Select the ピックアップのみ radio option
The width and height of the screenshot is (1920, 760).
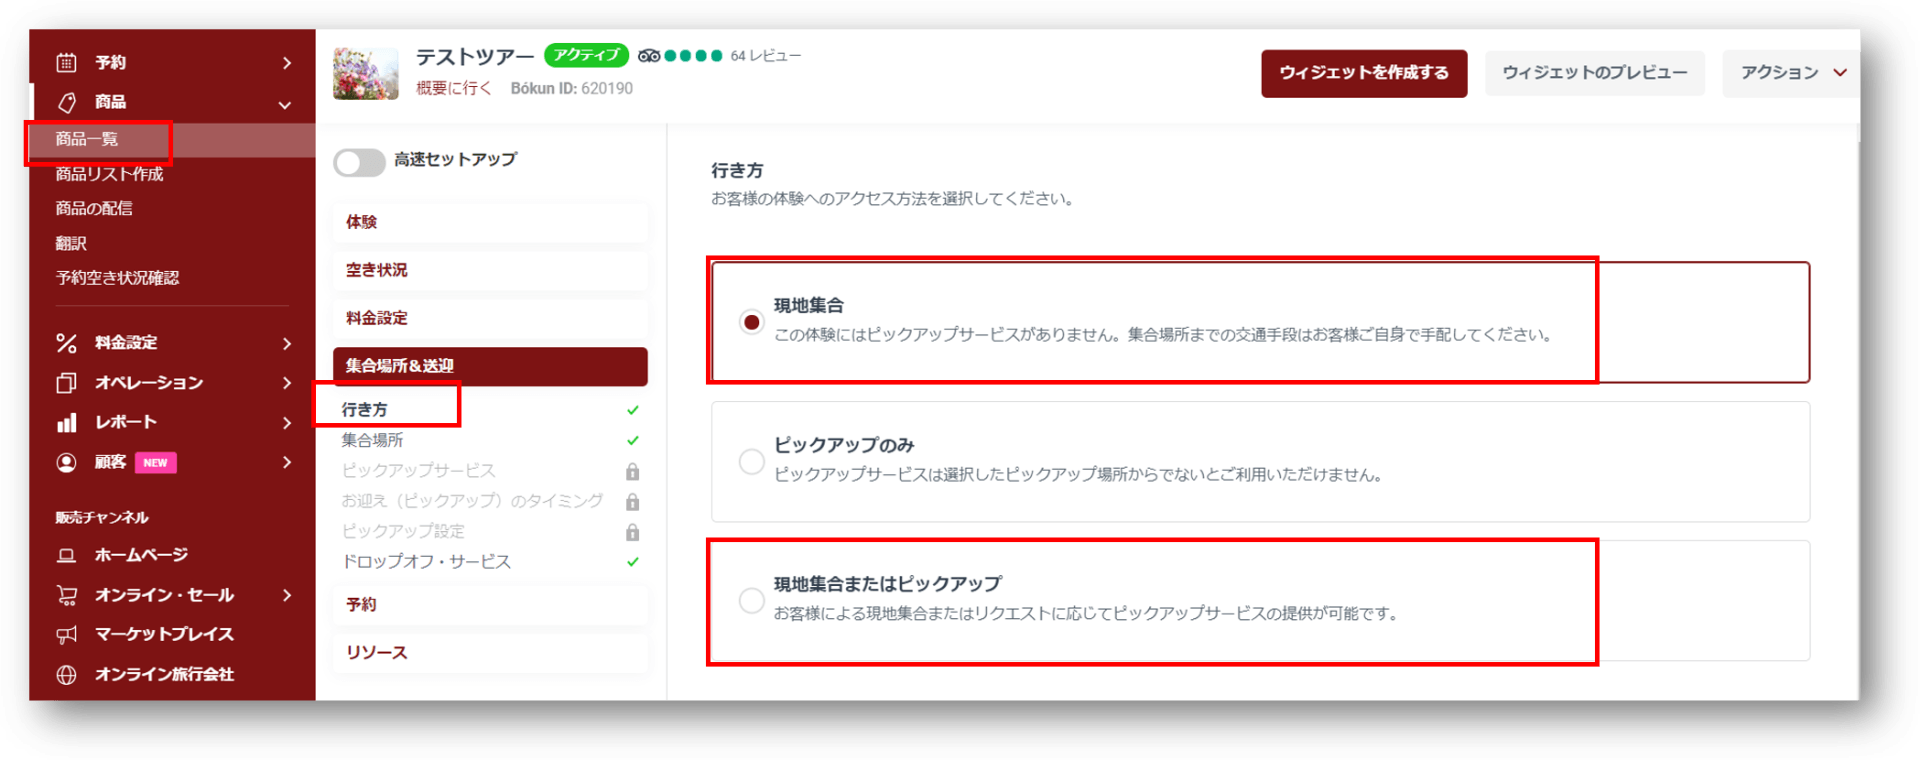(x=751, y=461)
